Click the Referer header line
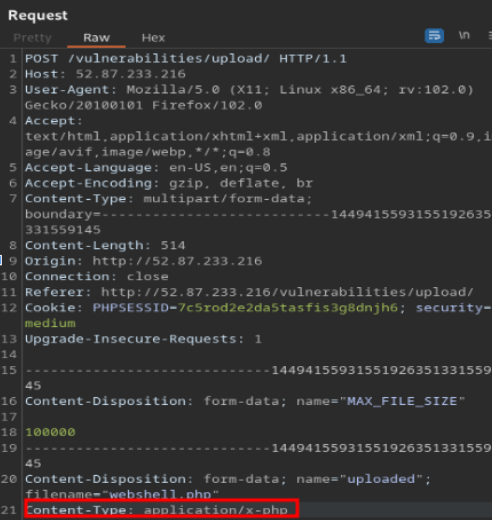 click(249, 292)
